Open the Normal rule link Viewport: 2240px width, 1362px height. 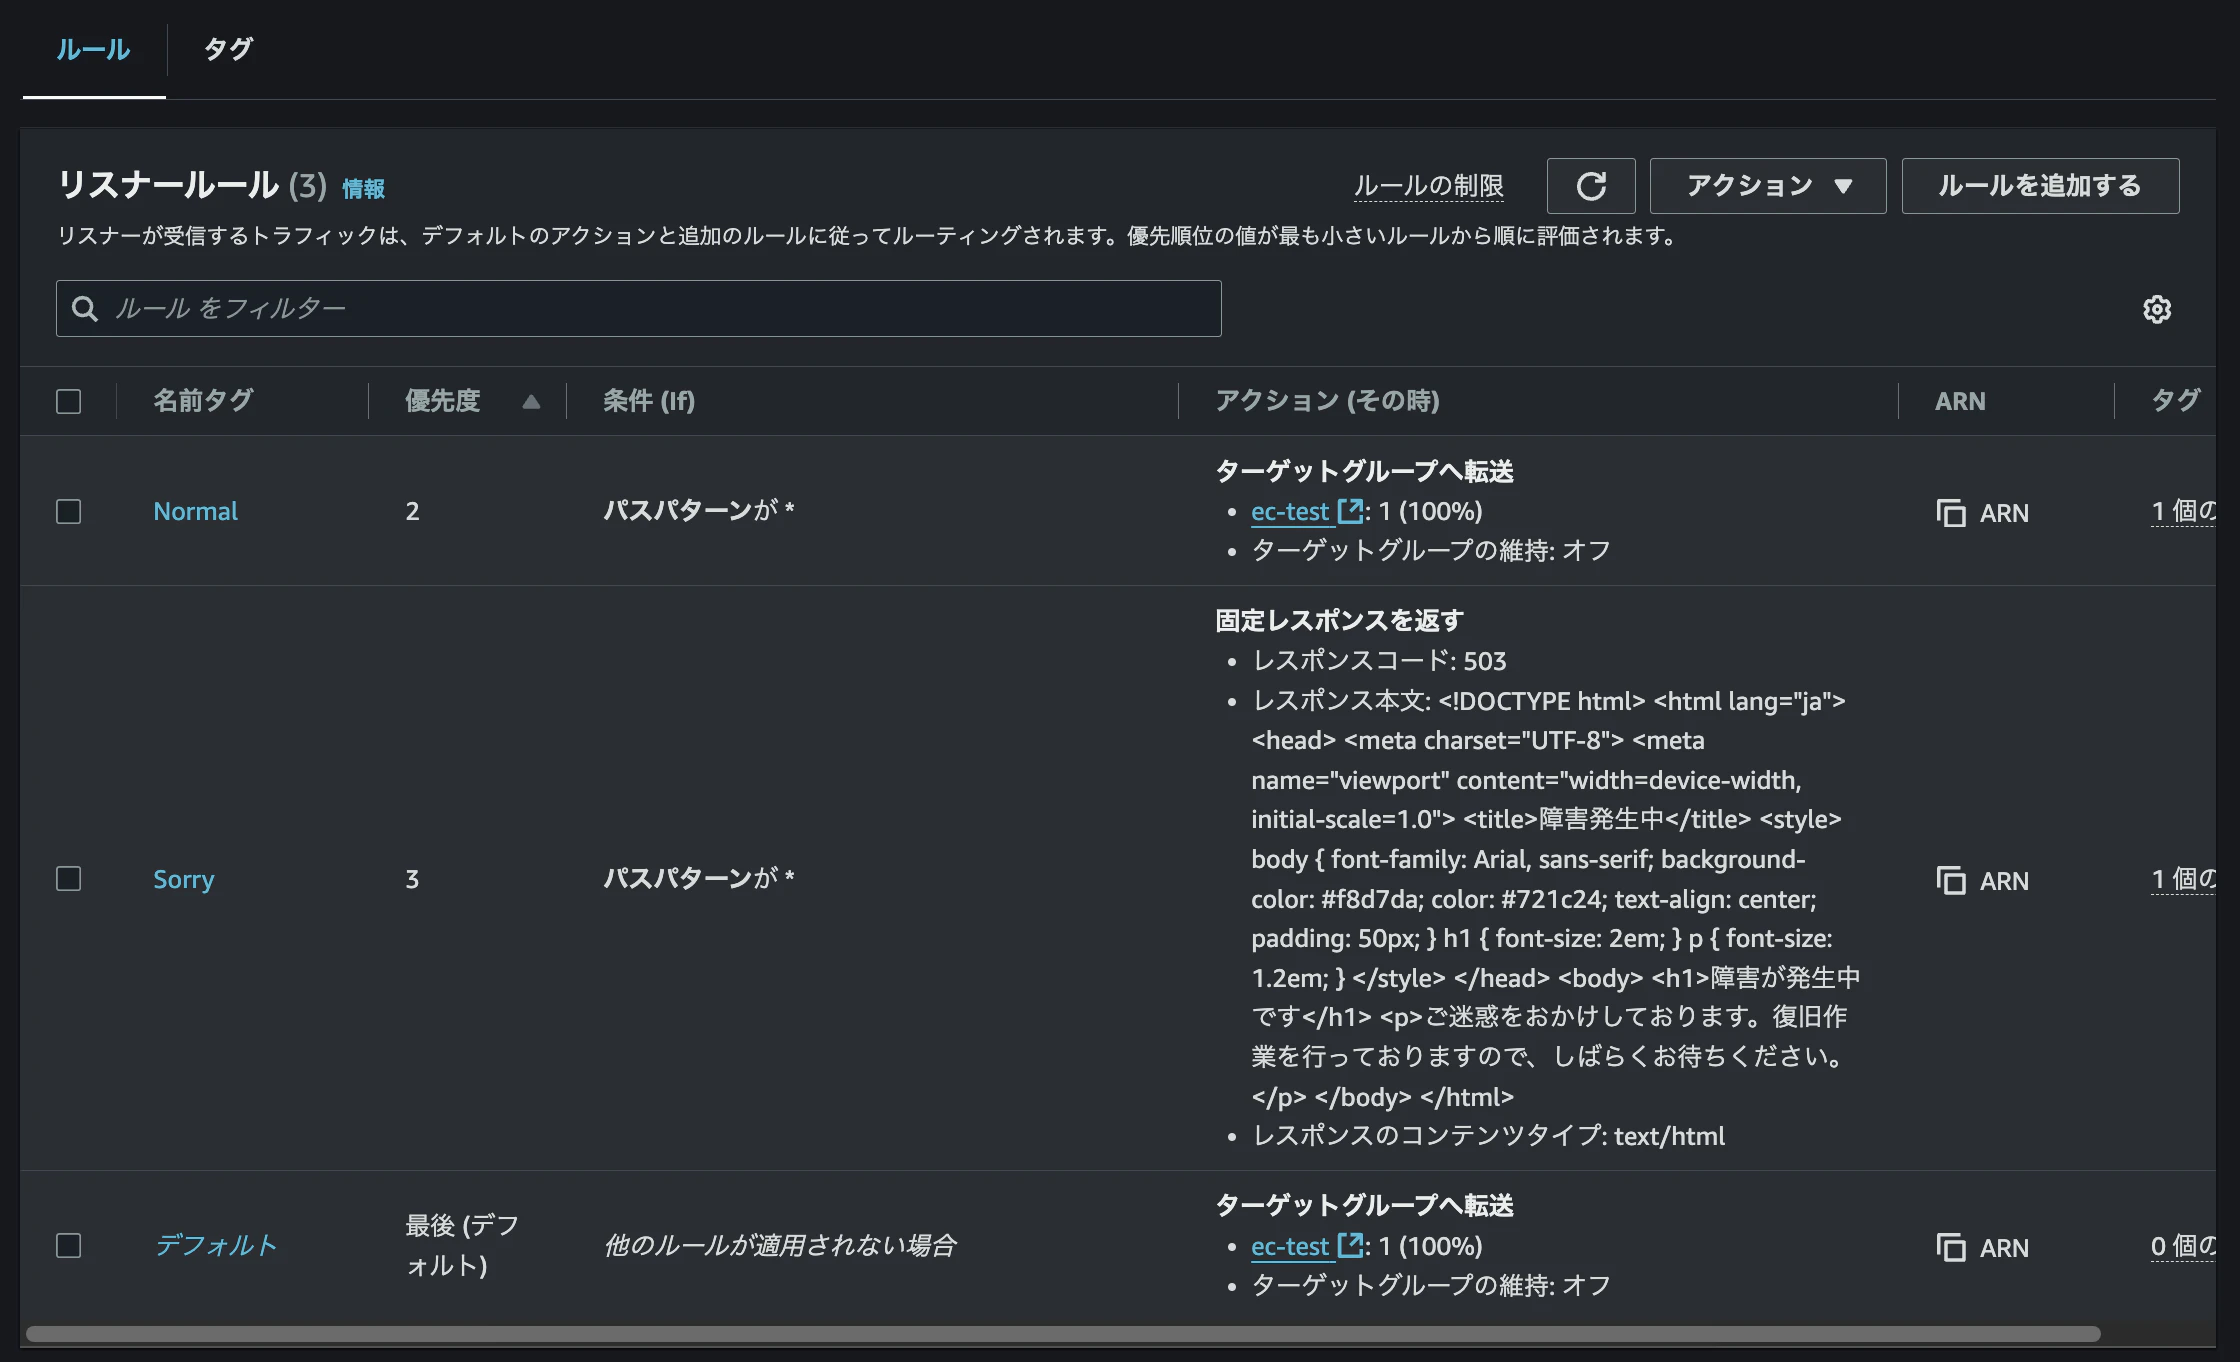tap(195, 512)
